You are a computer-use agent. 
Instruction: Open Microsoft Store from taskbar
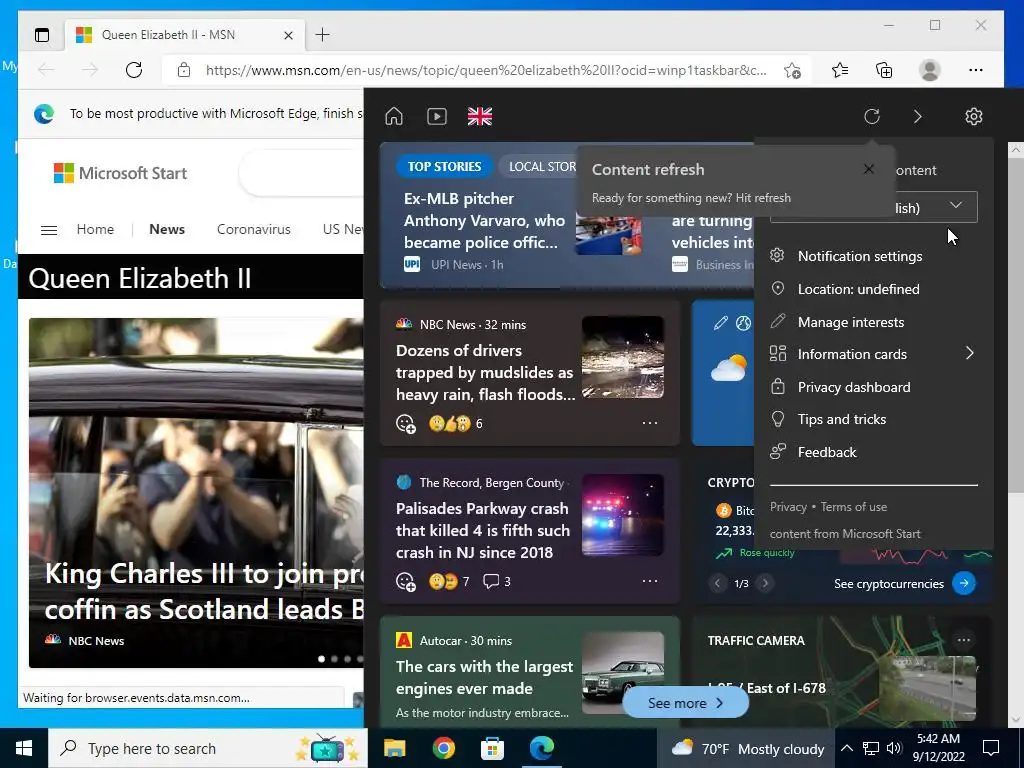492,748
